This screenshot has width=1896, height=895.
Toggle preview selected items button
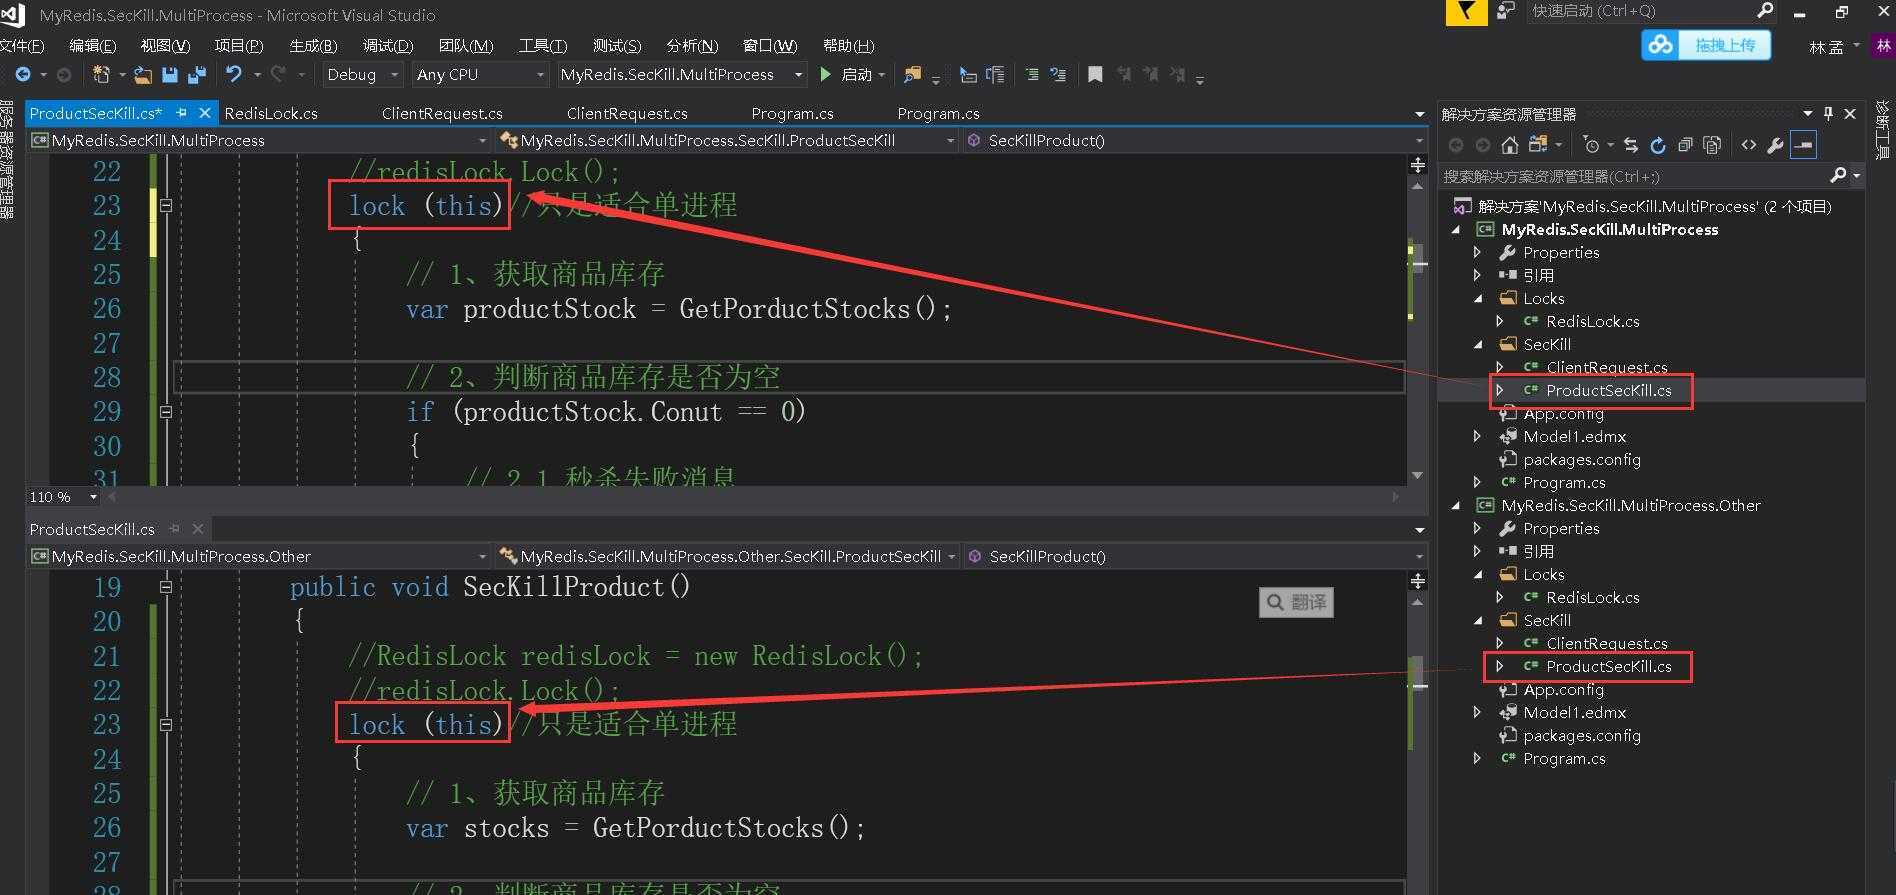[x=1803, y=145]
